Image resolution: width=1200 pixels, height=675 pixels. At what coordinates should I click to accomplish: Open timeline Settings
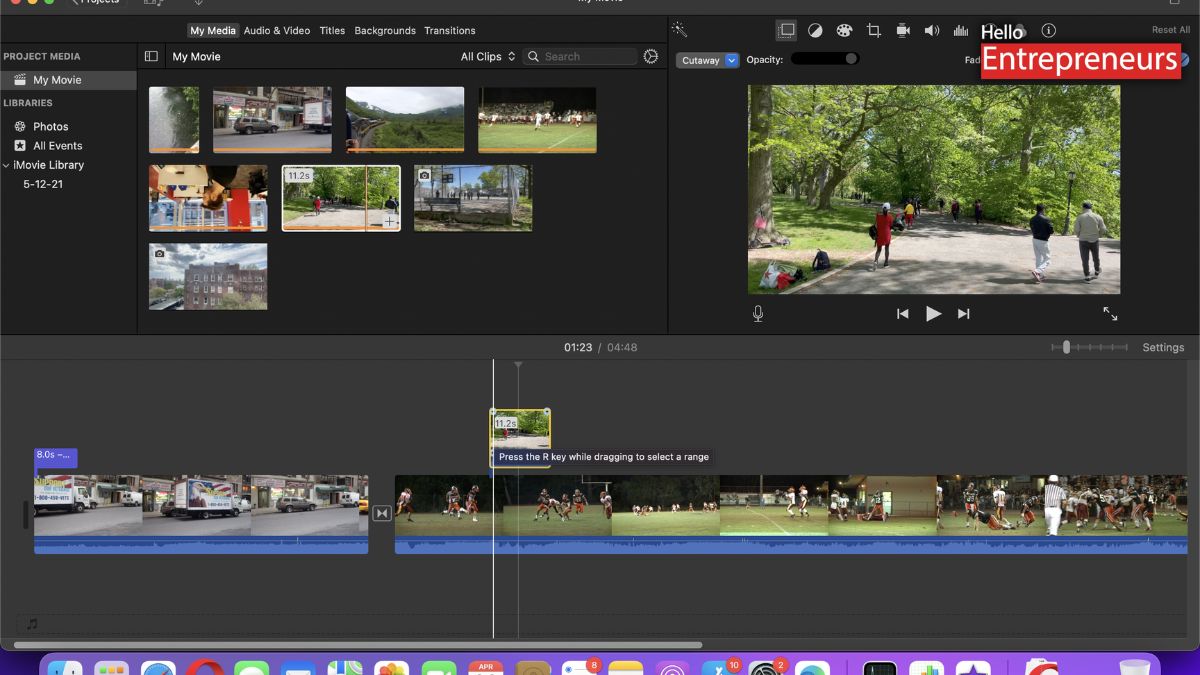1163,348
